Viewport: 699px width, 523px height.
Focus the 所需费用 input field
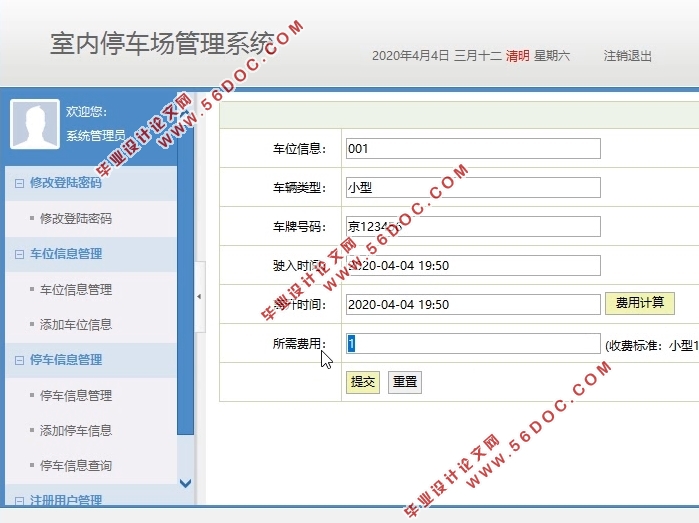(x=473, y=344)
